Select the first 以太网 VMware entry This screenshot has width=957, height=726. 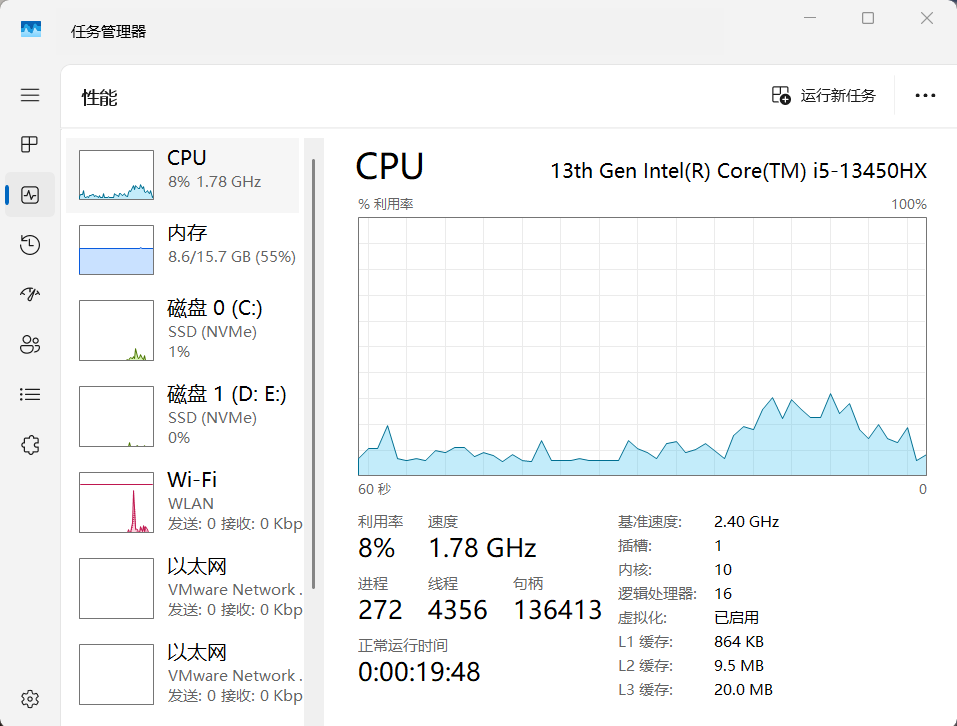click(182, 588)
